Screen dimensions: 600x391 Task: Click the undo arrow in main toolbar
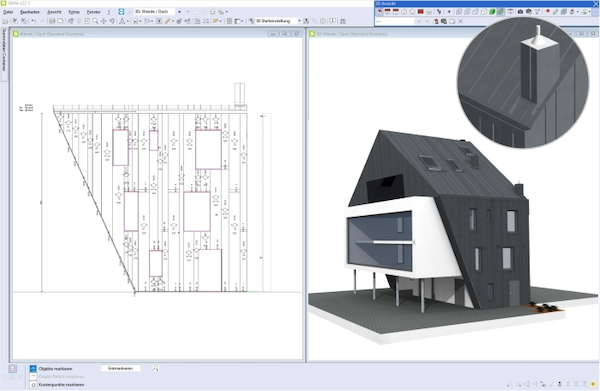[33, 21]
